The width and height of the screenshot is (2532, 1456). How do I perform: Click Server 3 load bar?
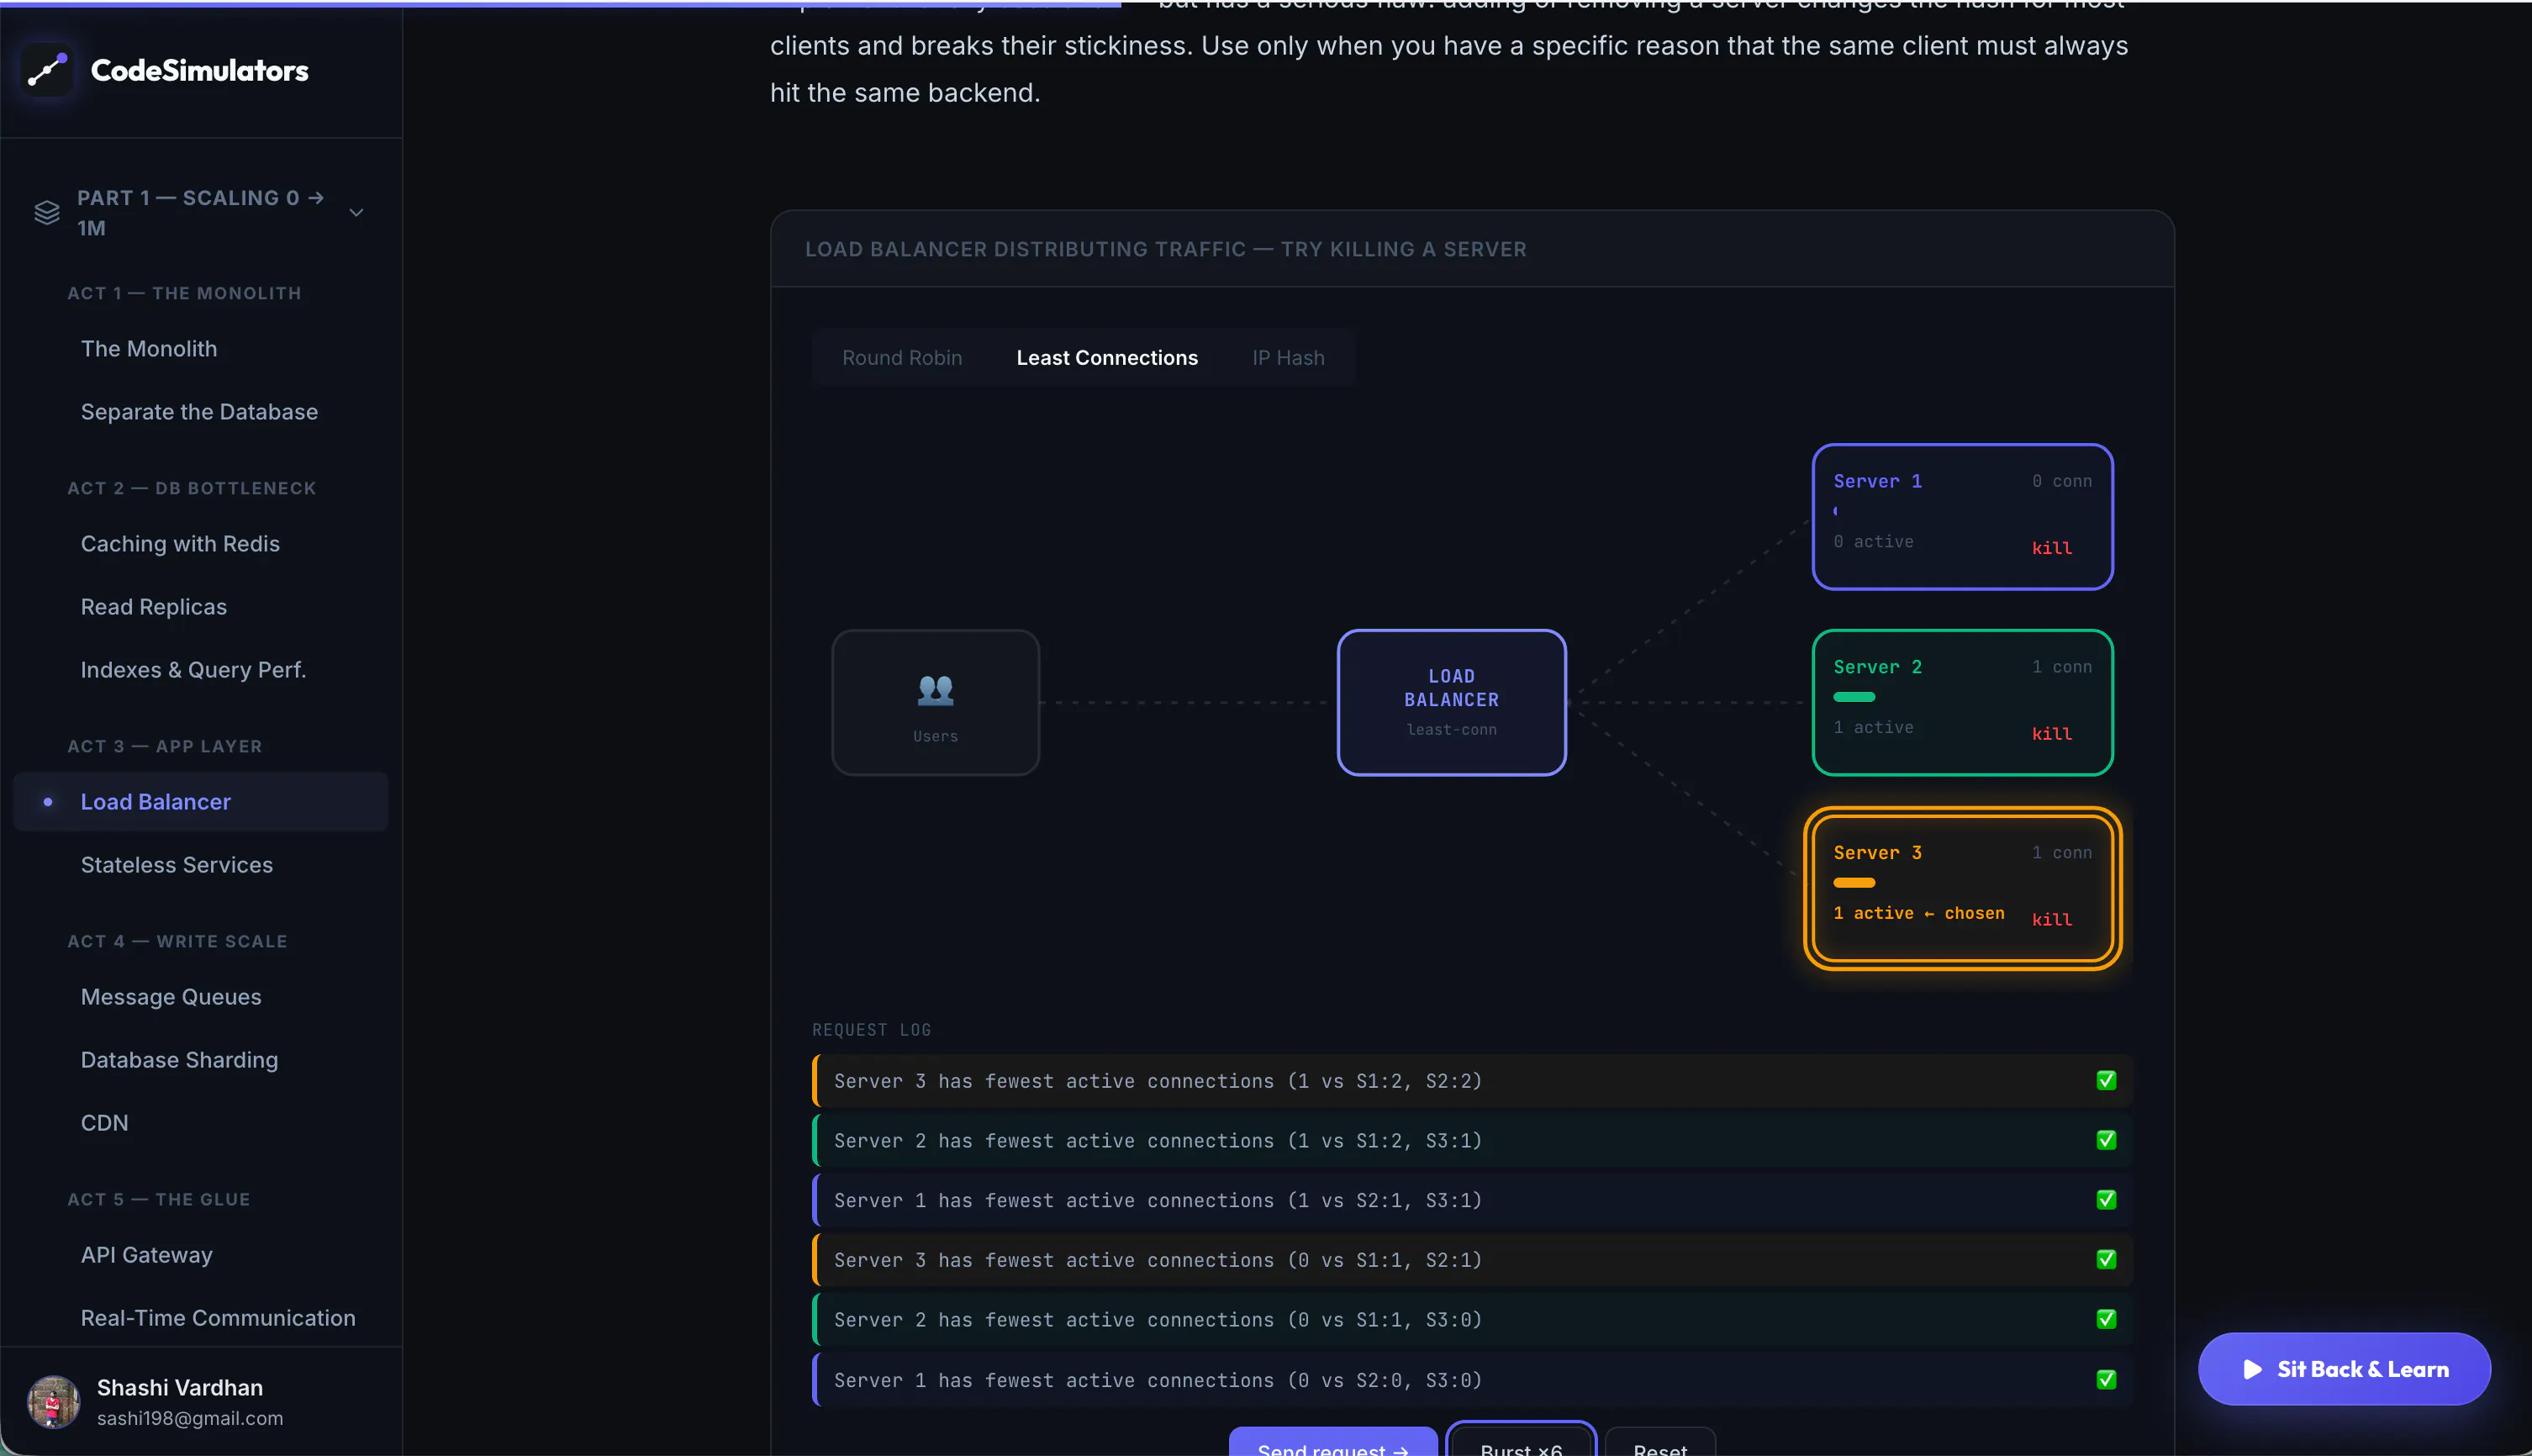[x=1854, y=883]
